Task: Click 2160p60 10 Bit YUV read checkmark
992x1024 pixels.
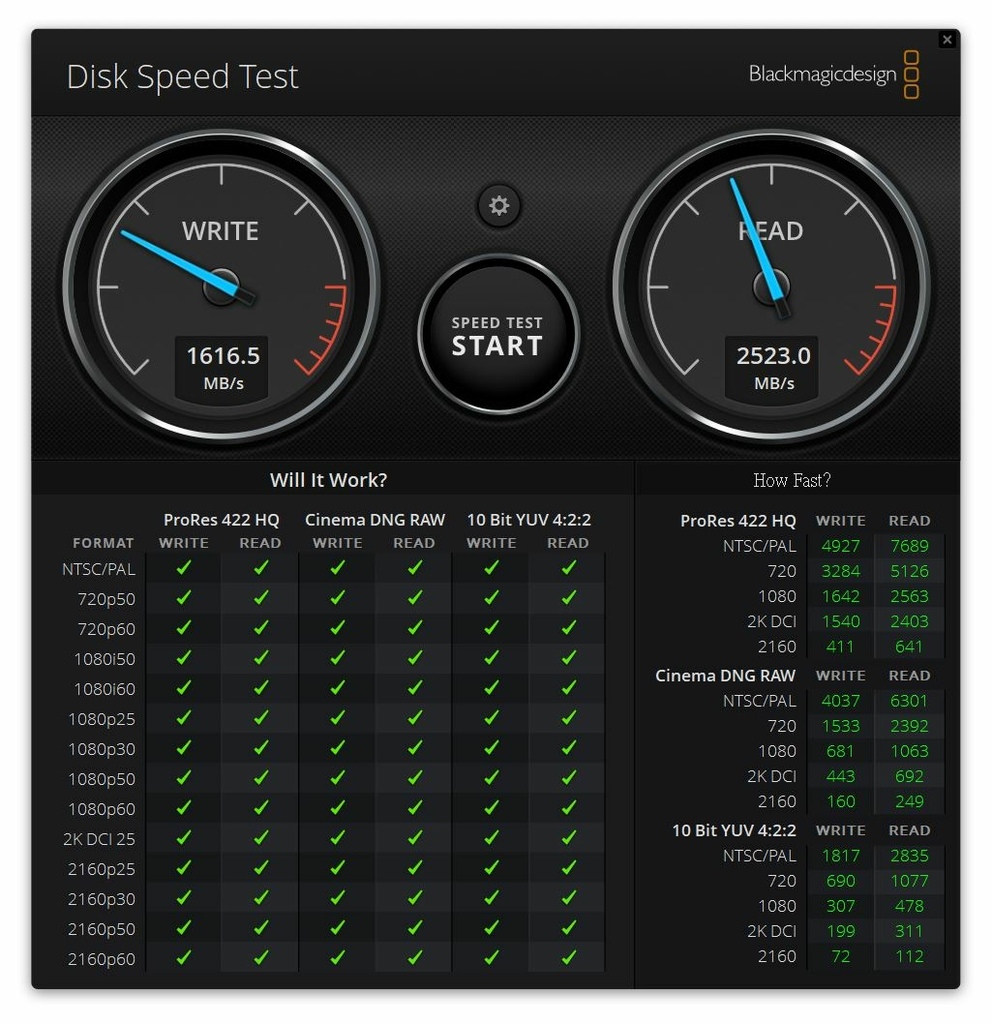Action: [569, 959]
